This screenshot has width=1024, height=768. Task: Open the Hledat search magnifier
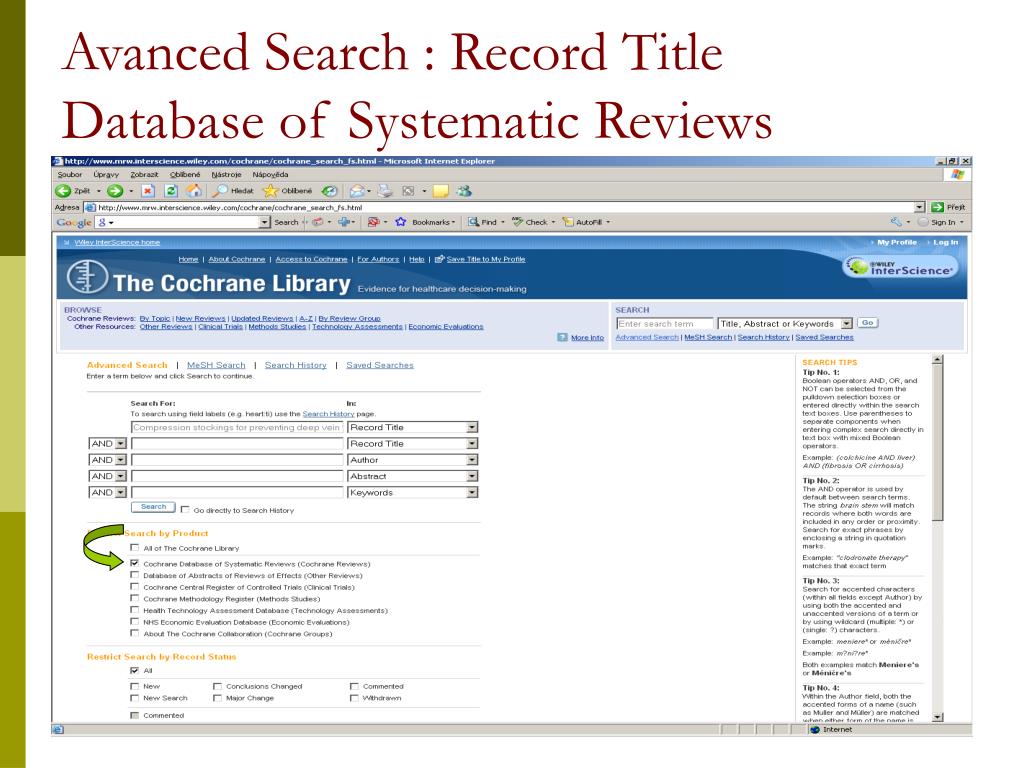220,191
